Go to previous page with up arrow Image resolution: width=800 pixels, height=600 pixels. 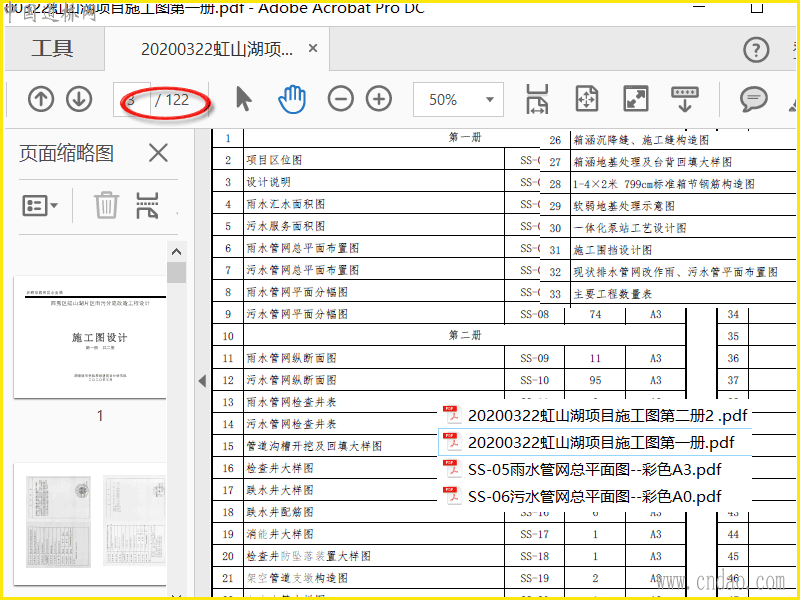[41, 99]
